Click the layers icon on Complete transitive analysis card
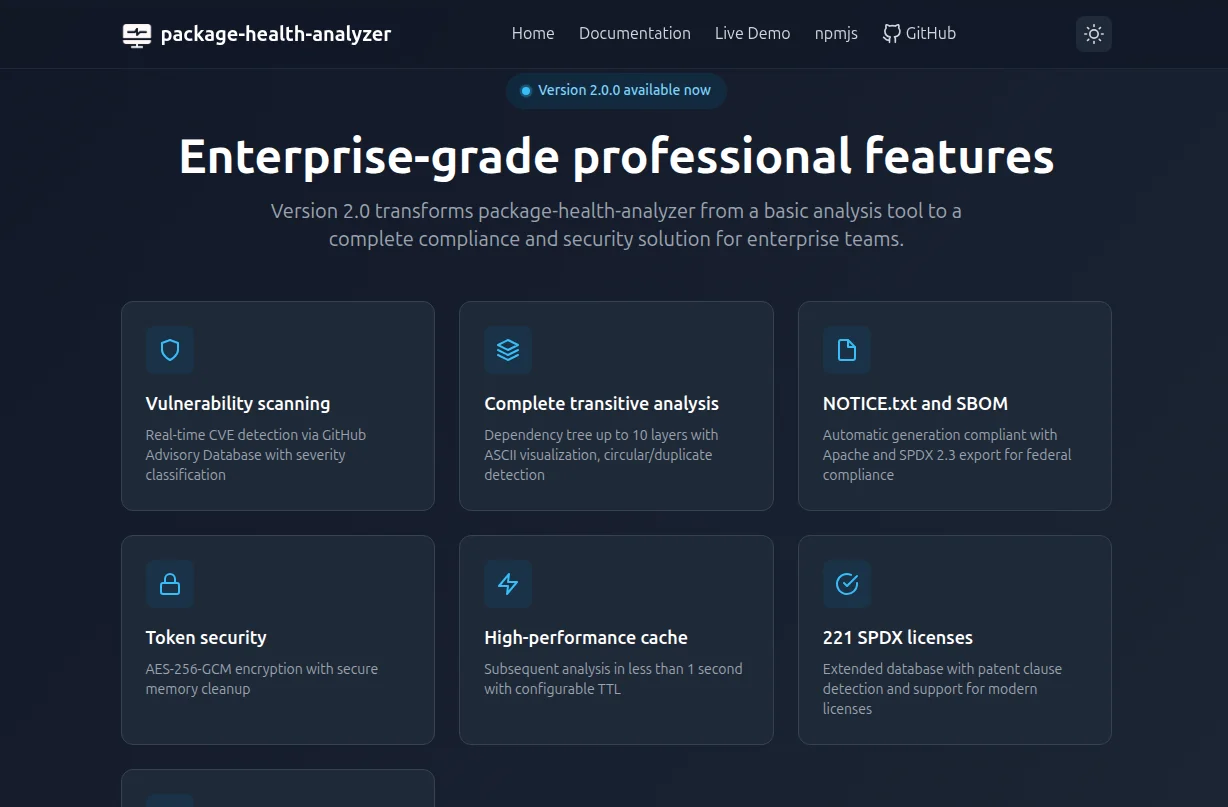This screenshot has height=807, width=1228. 508,350
